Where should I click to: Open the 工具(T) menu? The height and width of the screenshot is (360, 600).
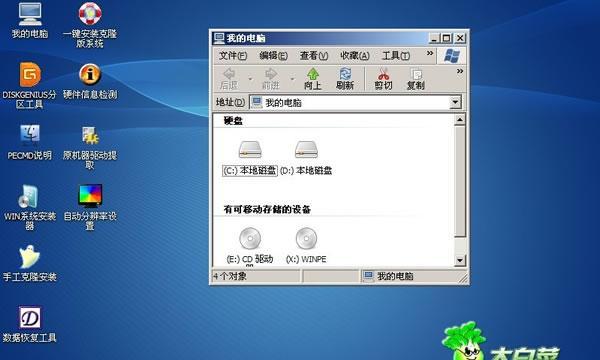coord(396,56)
